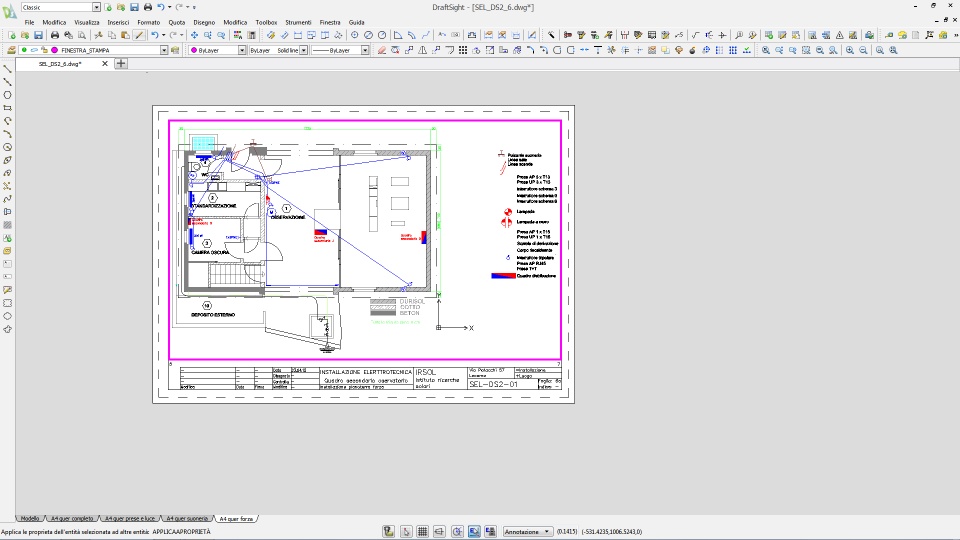Image resolution: width=960 pixels, height=540 pixels.
Task: Click the Undo arrow in the standard toolbar
Action: [x=155, y=35]
